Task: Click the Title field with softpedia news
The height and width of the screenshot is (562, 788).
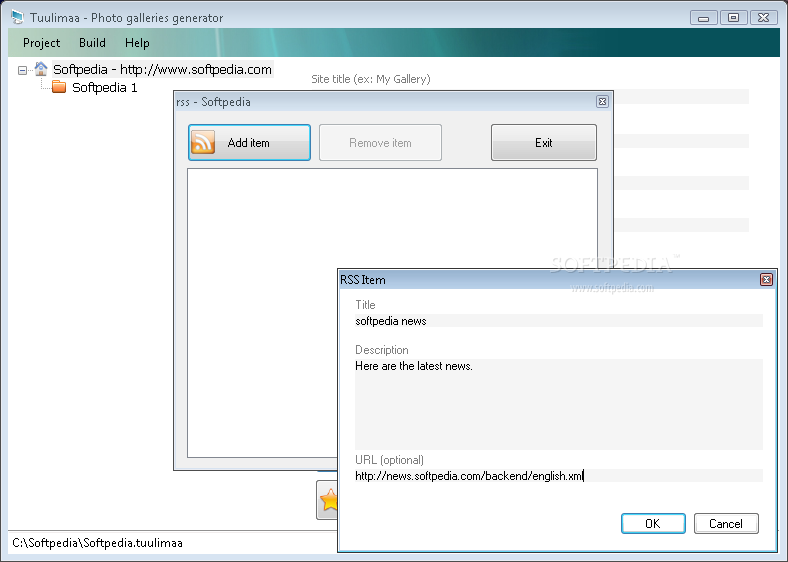Action: pyautogui.click(x=559, y=321)
